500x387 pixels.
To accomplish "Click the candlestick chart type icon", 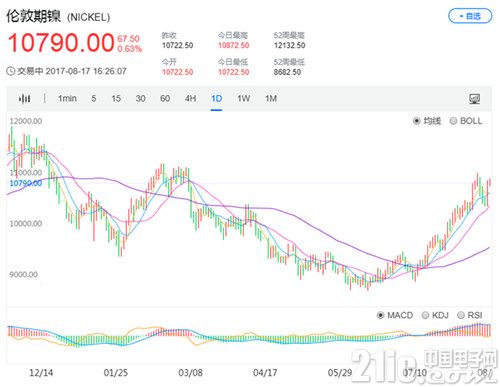I will (24, 99).
